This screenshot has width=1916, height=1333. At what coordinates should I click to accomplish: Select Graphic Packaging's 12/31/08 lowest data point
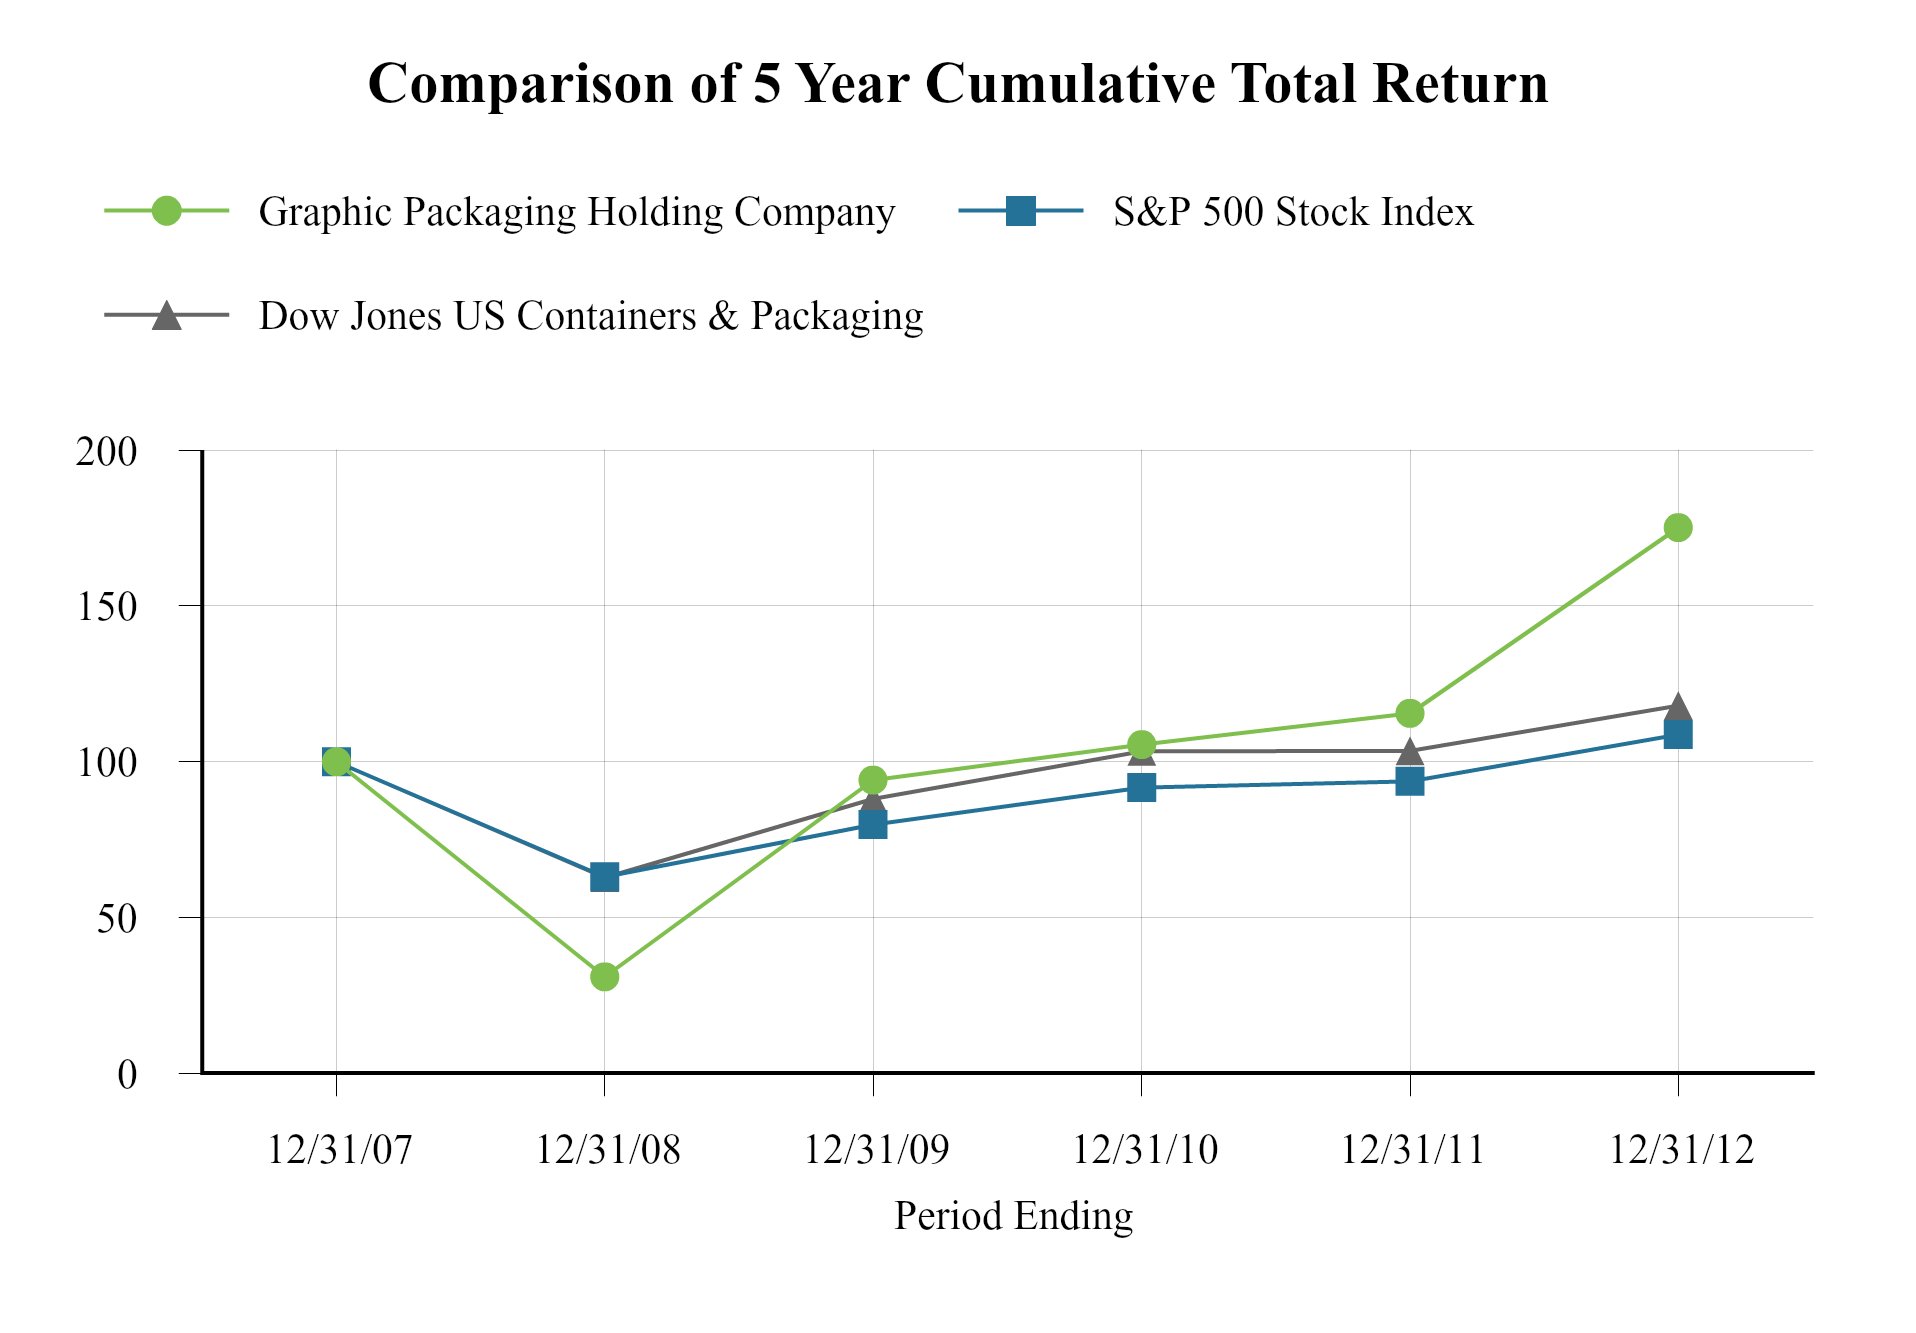(604, 976)
